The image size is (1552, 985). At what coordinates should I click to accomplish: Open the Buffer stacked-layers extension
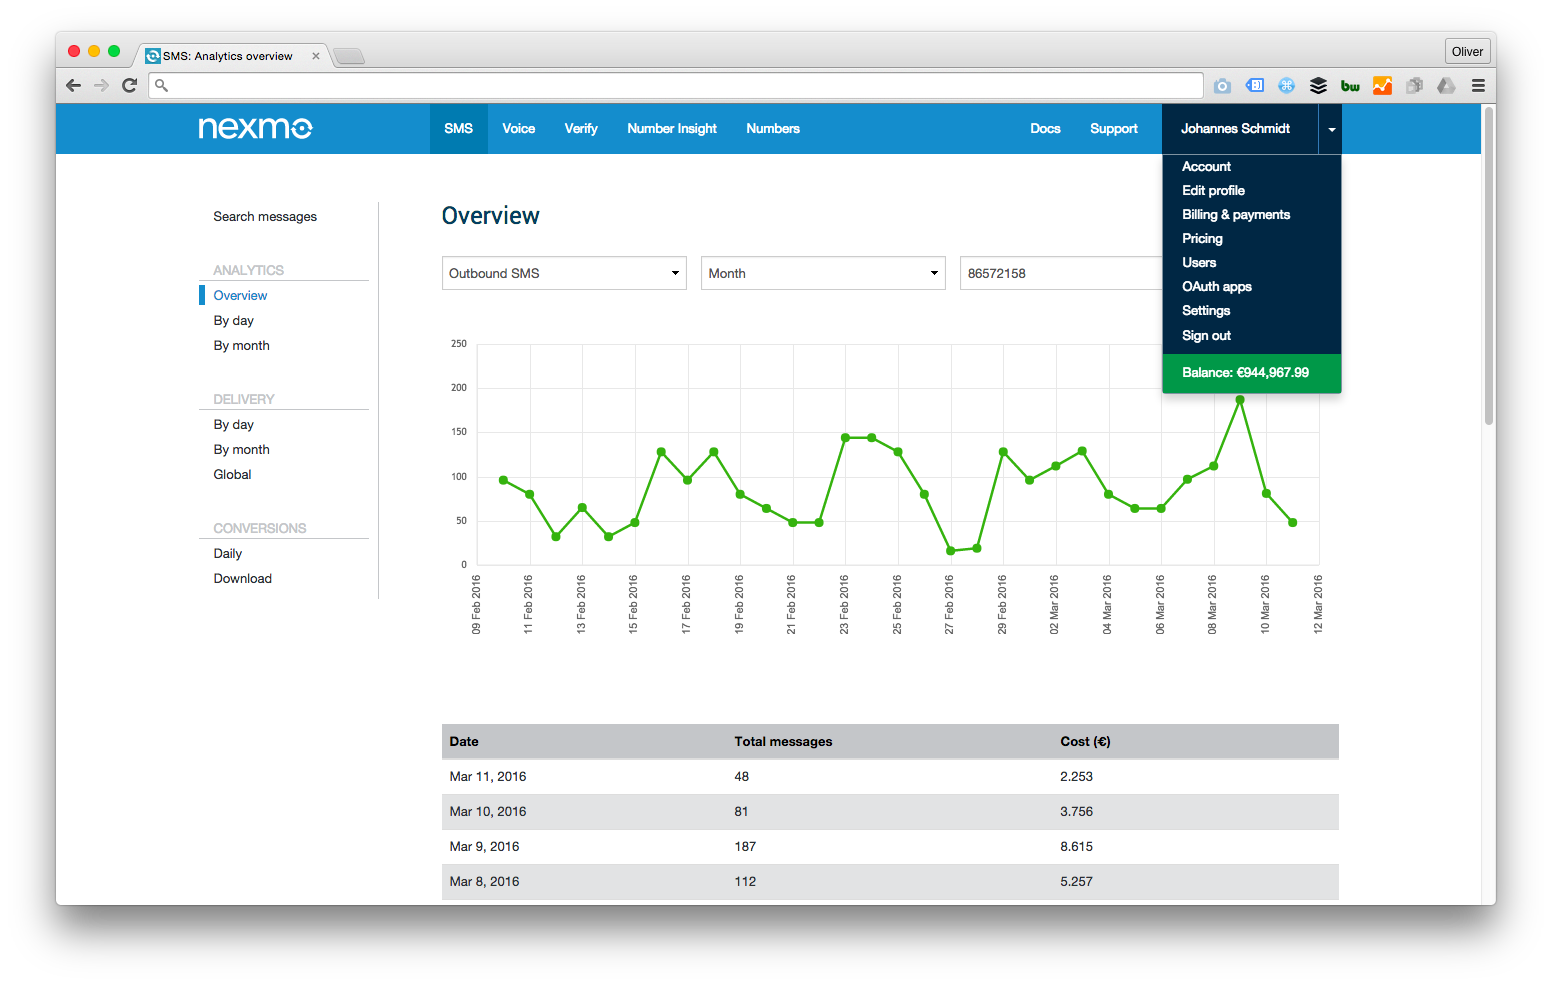[1318, 86]
